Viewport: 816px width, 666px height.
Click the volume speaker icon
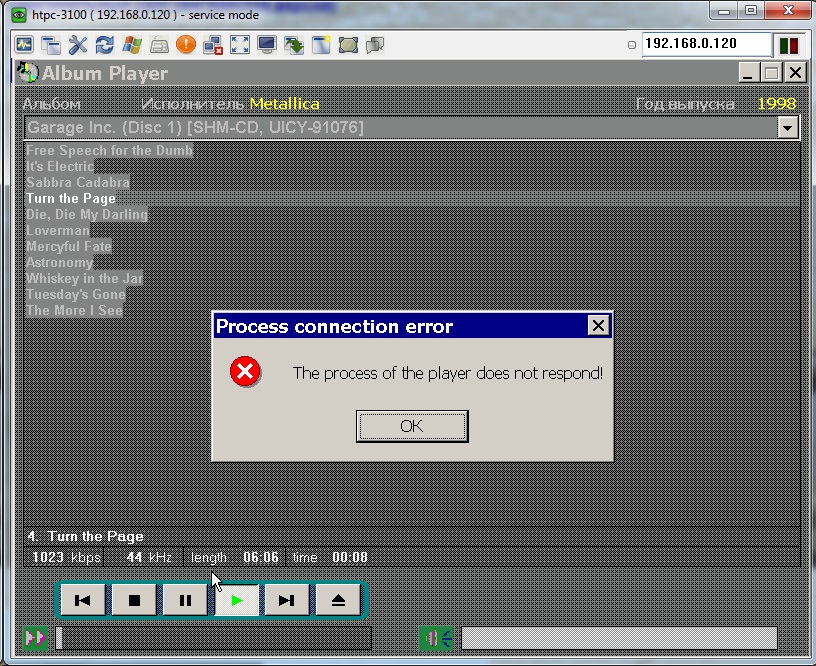(436, 637)
